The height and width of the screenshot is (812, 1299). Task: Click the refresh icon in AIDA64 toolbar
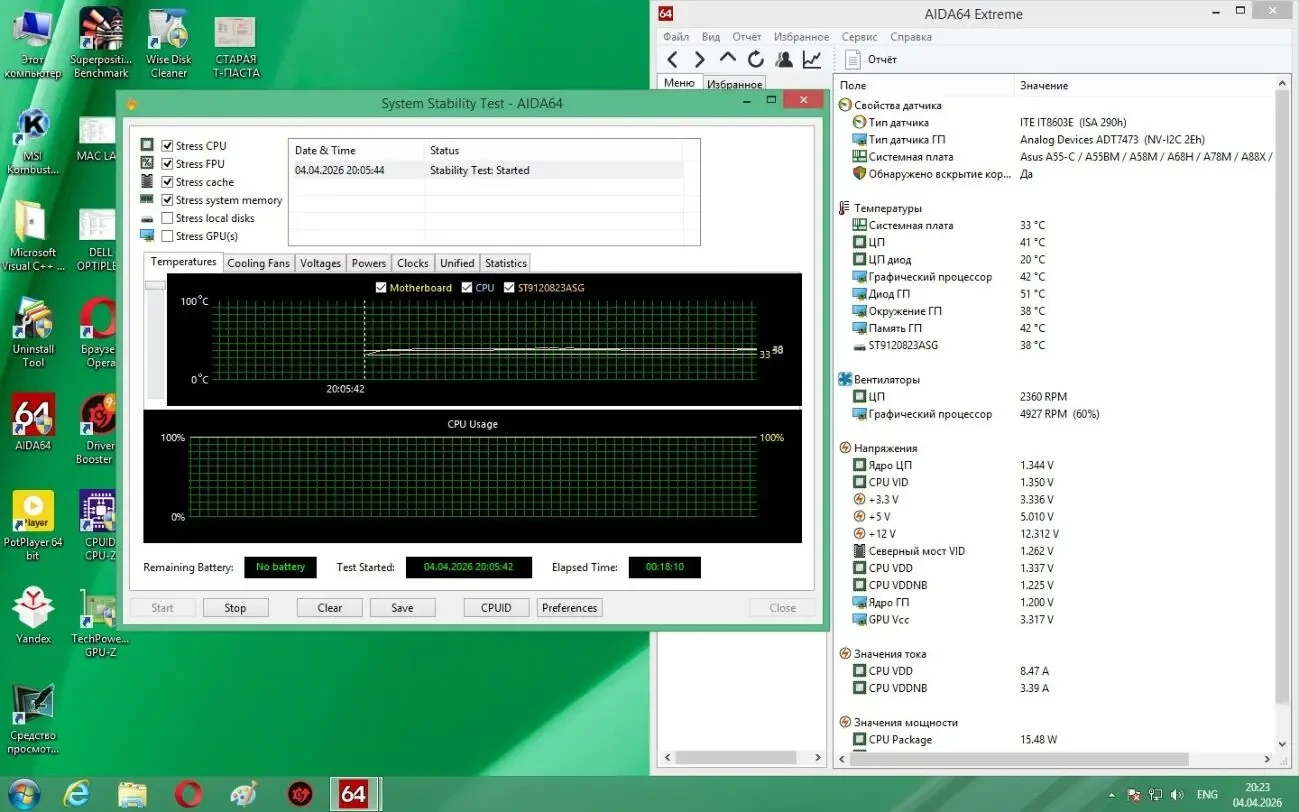tap(755, 59)
